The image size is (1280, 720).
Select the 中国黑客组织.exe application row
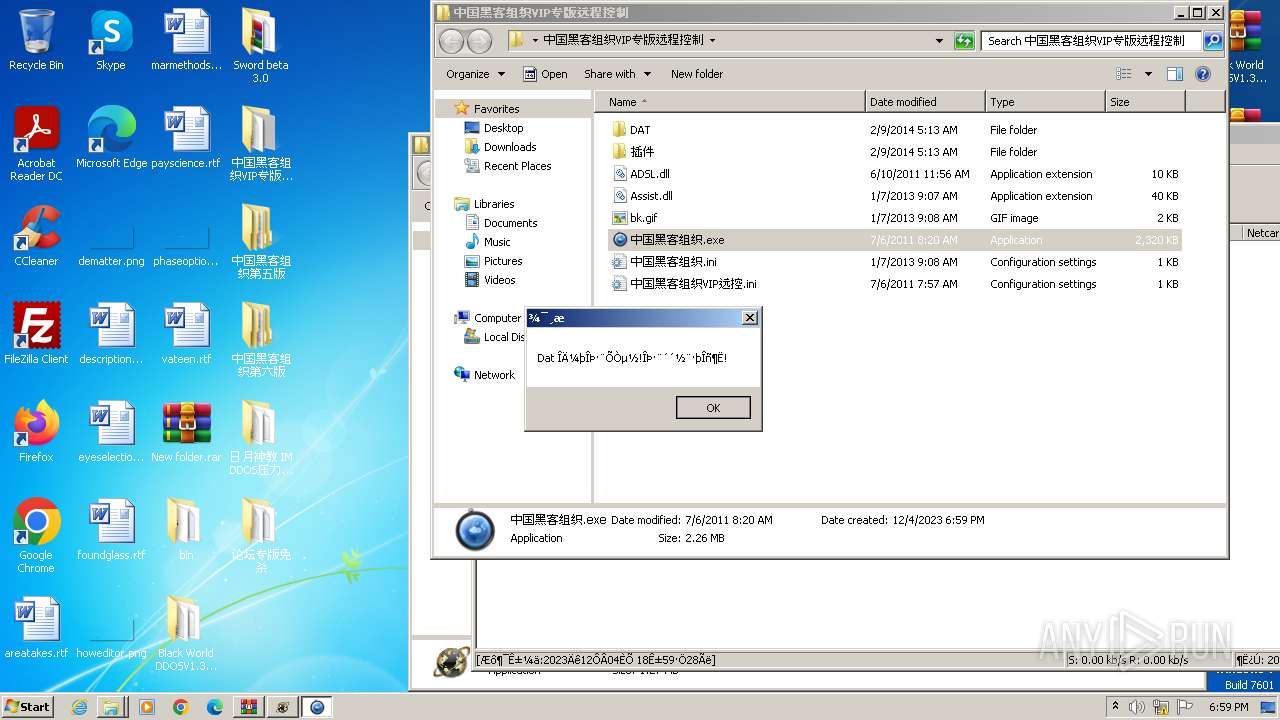895,240
